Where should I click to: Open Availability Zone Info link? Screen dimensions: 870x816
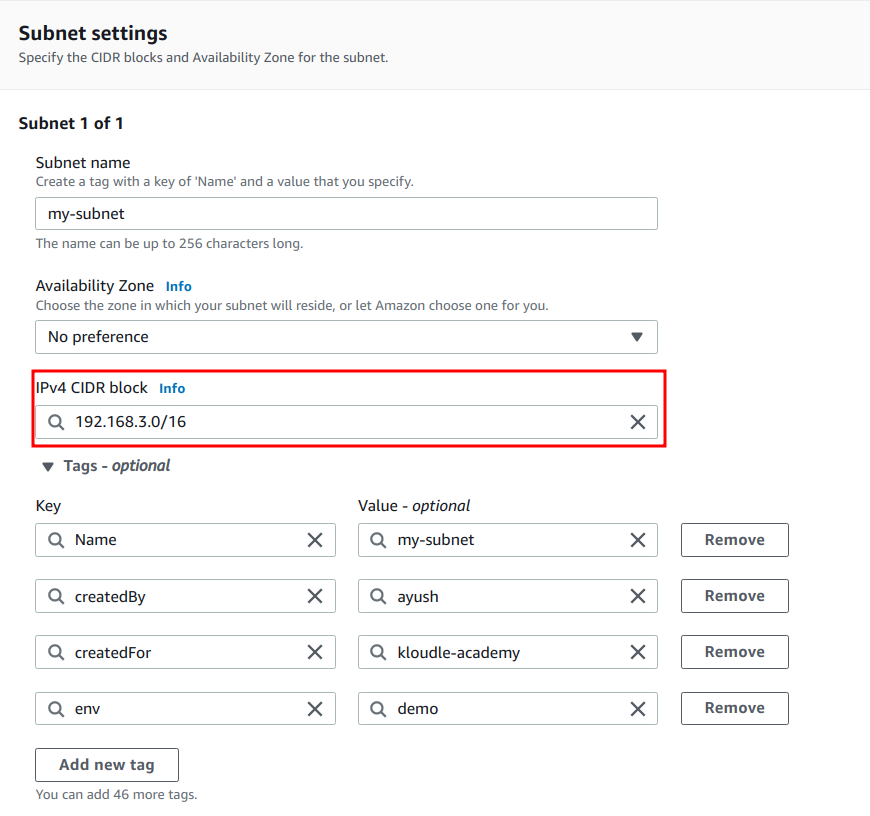click(179, 286)
